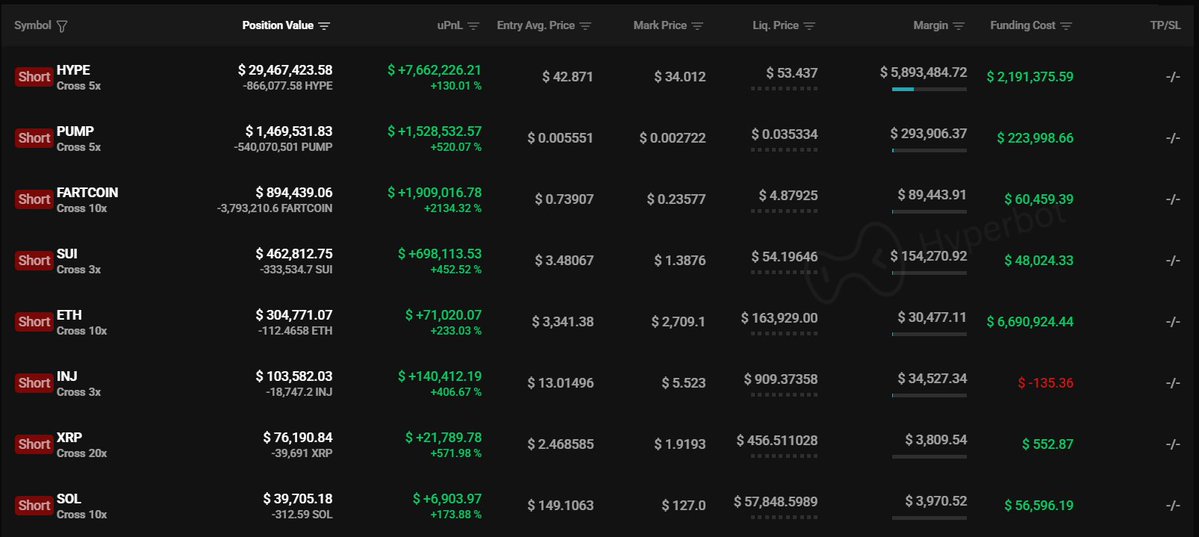Click the Funding Cost header label
The height and width of the screenshot is (537, 1199).
click(1023, 25)
